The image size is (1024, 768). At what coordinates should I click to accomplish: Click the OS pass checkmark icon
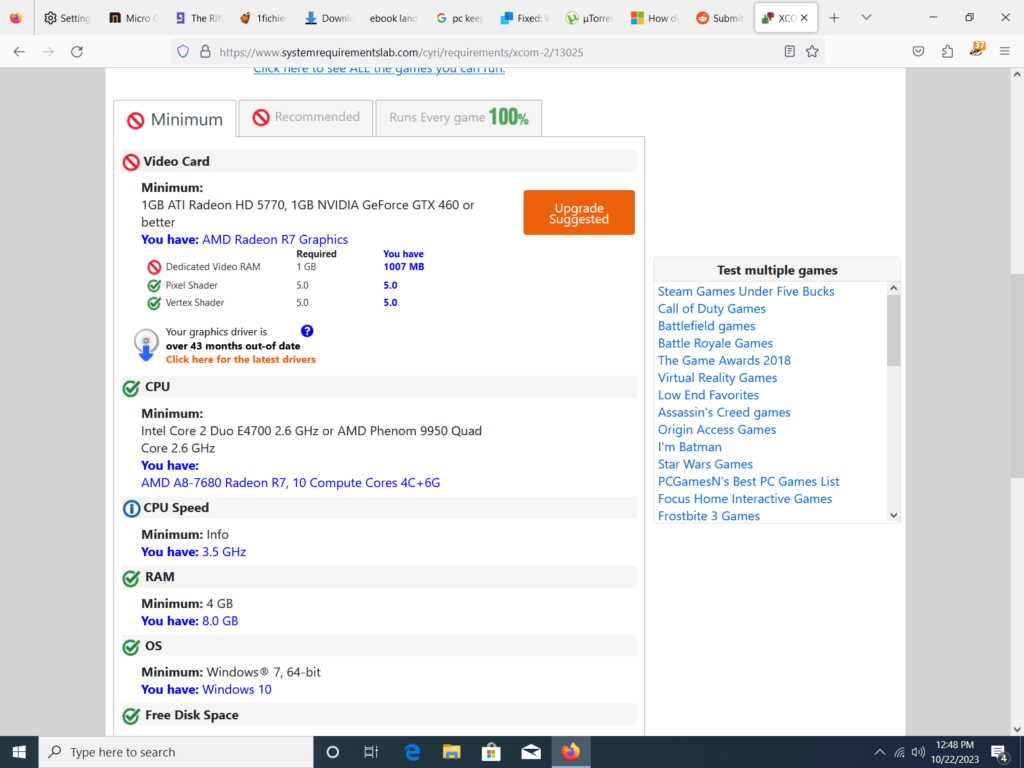click(131, 647)
